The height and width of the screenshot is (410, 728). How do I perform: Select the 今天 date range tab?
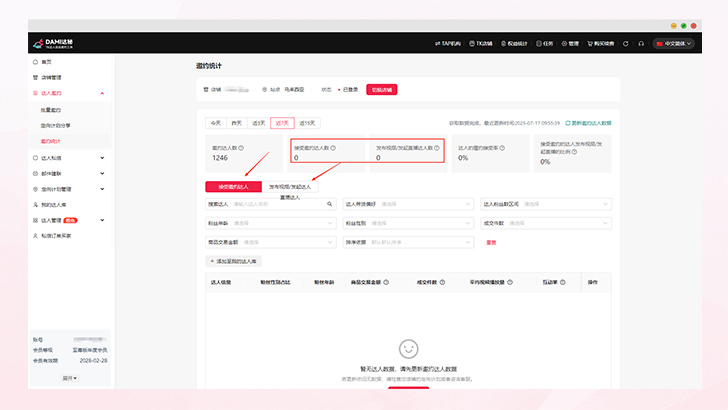(x=215, y=123)
